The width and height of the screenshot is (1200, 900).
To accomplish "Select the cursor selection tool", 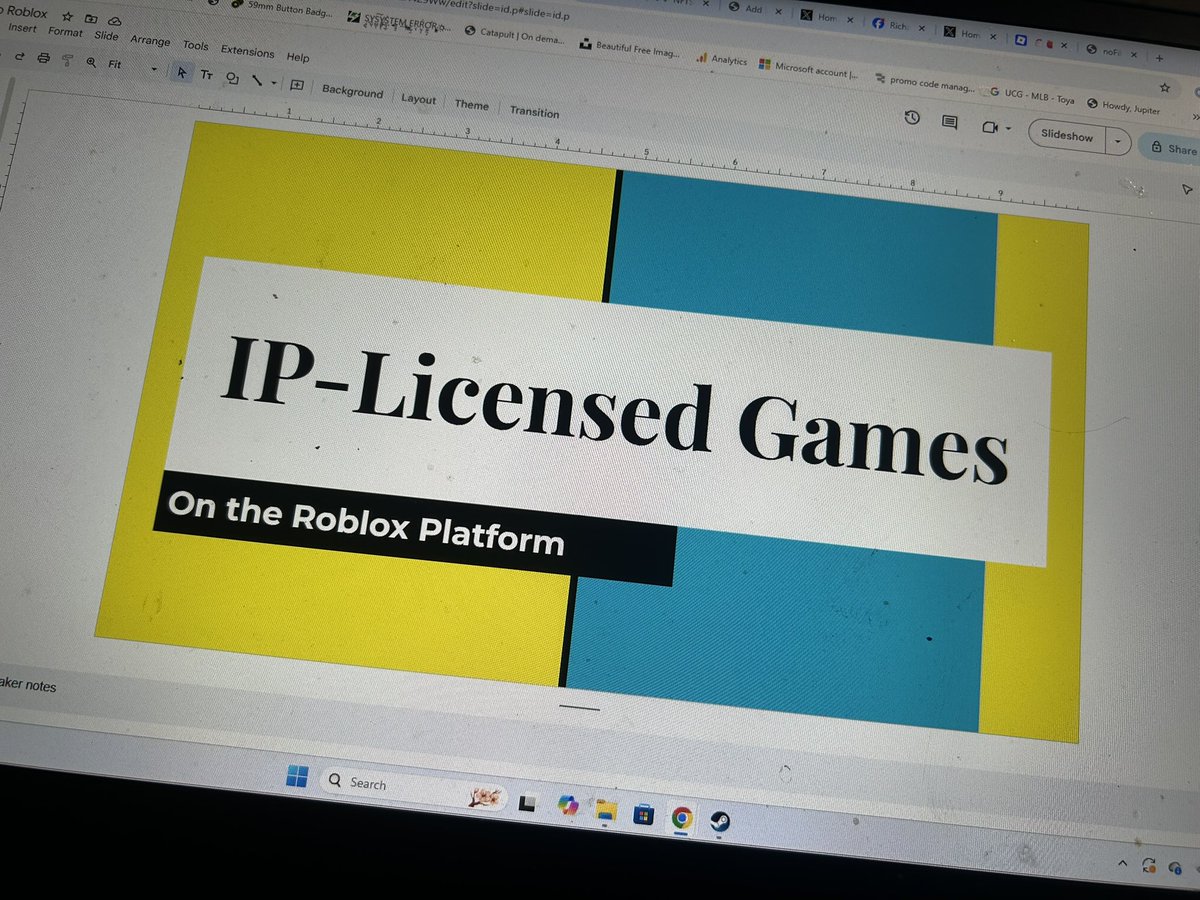I will (182, 72).
